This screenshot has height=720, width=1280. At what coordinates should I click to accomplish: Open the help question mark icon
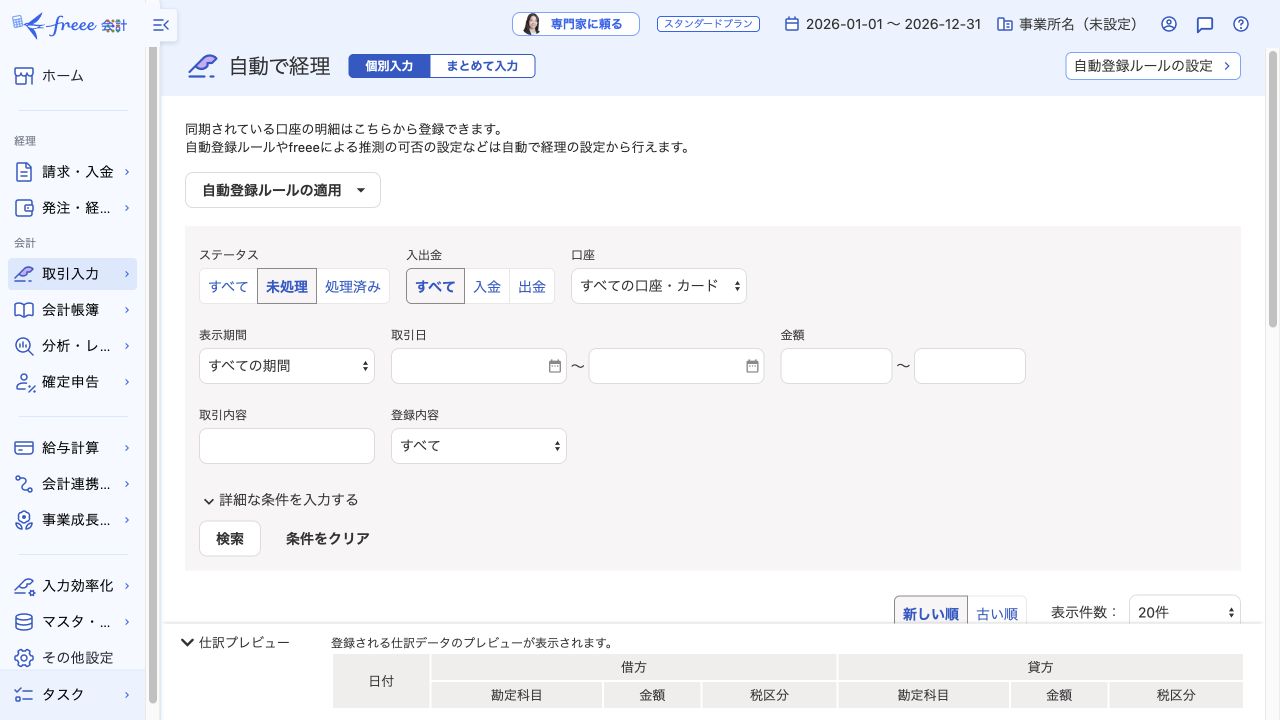coord(1241,24)
